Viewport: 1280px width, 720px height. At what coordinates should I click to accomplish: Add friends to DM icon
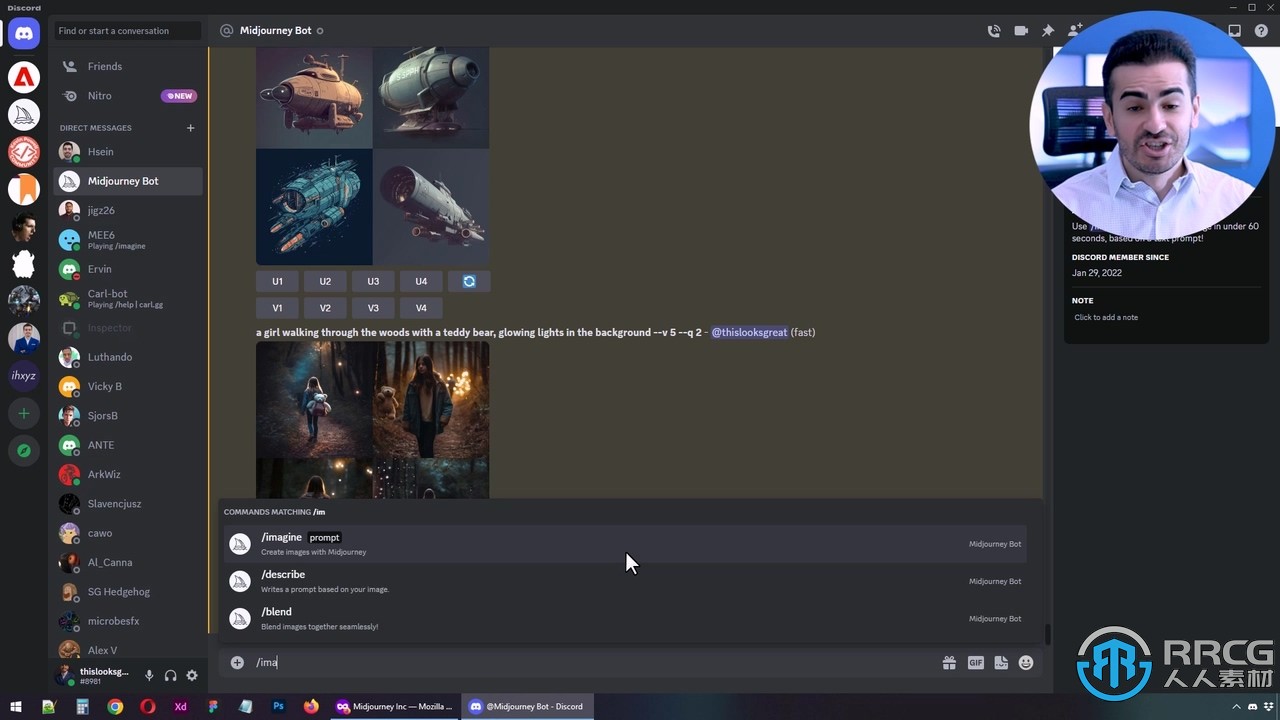click(1075, 31)
